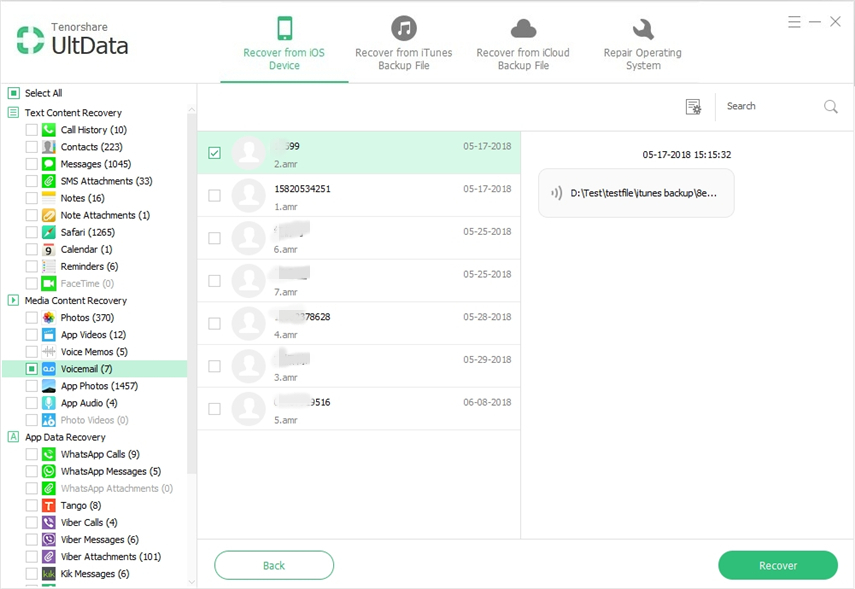Image resolution: width=855 pixels, height=589 pixels.
Task: Click the Viber Calls icon
Action: [48, 522]
